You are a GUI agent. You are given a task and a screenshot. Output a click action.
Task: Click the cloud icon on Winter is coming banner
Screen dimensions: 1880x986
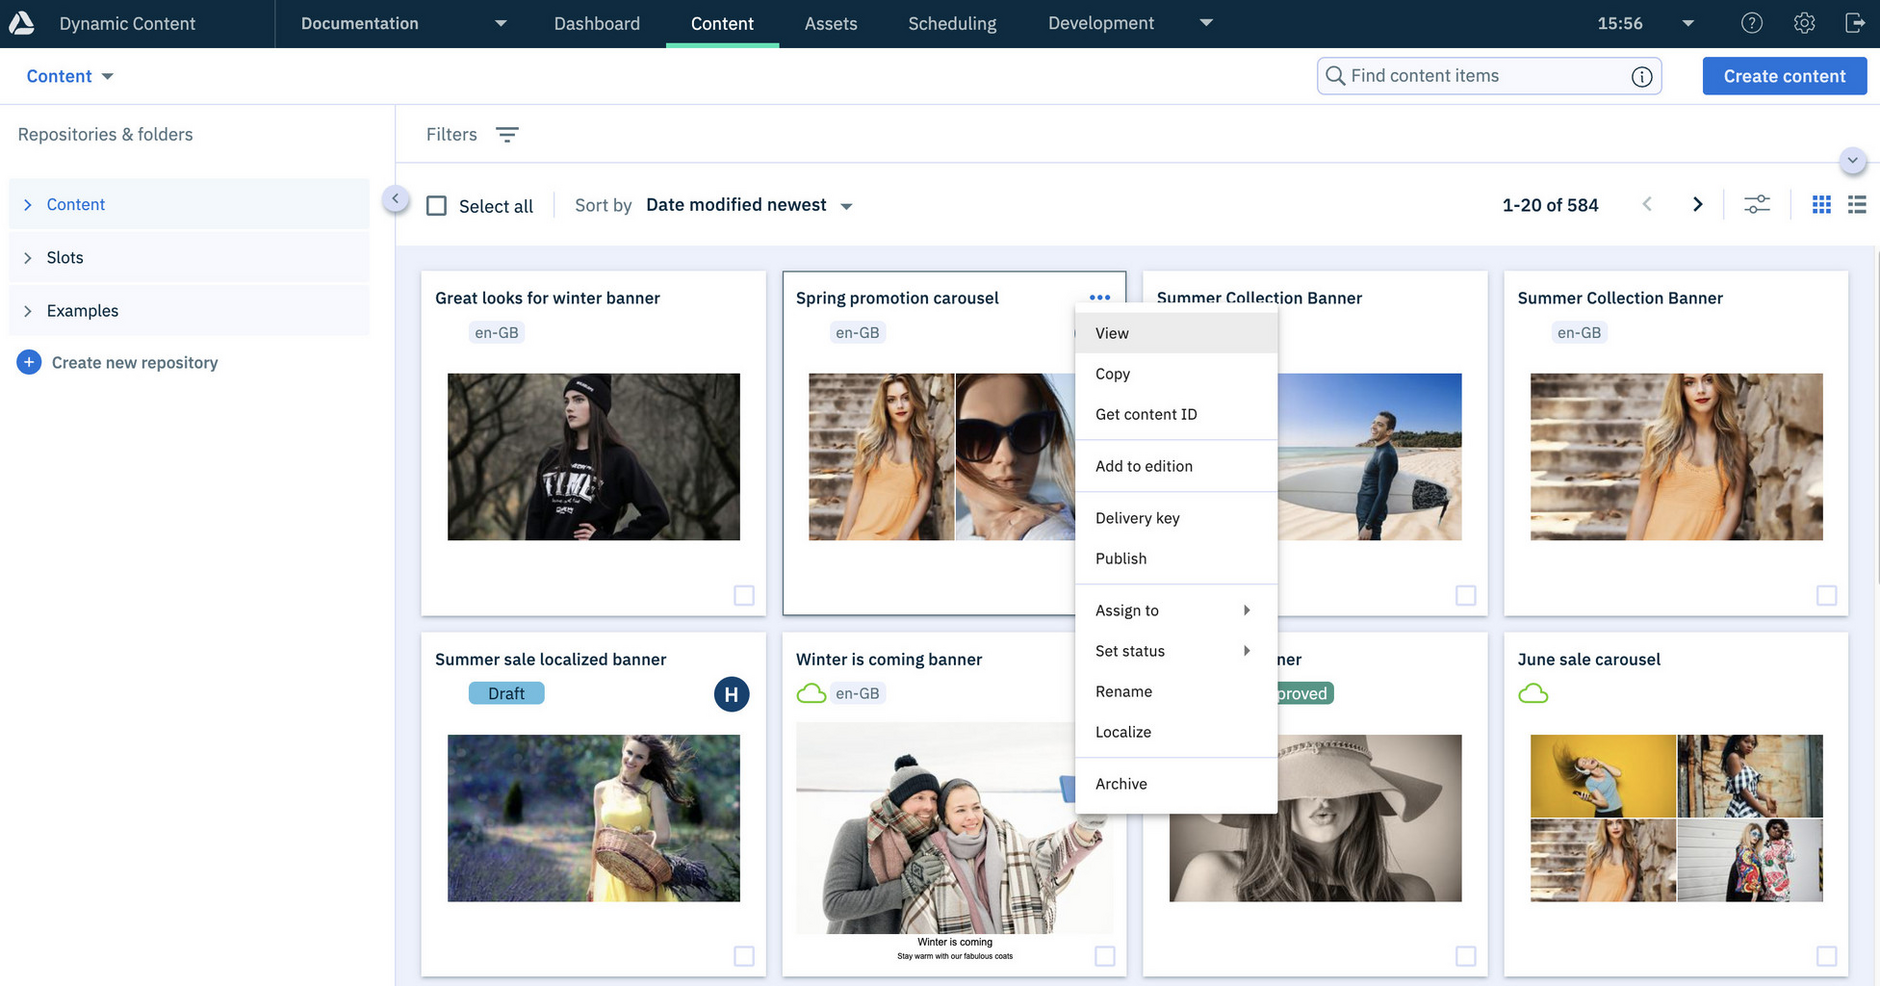click(811, 693)
